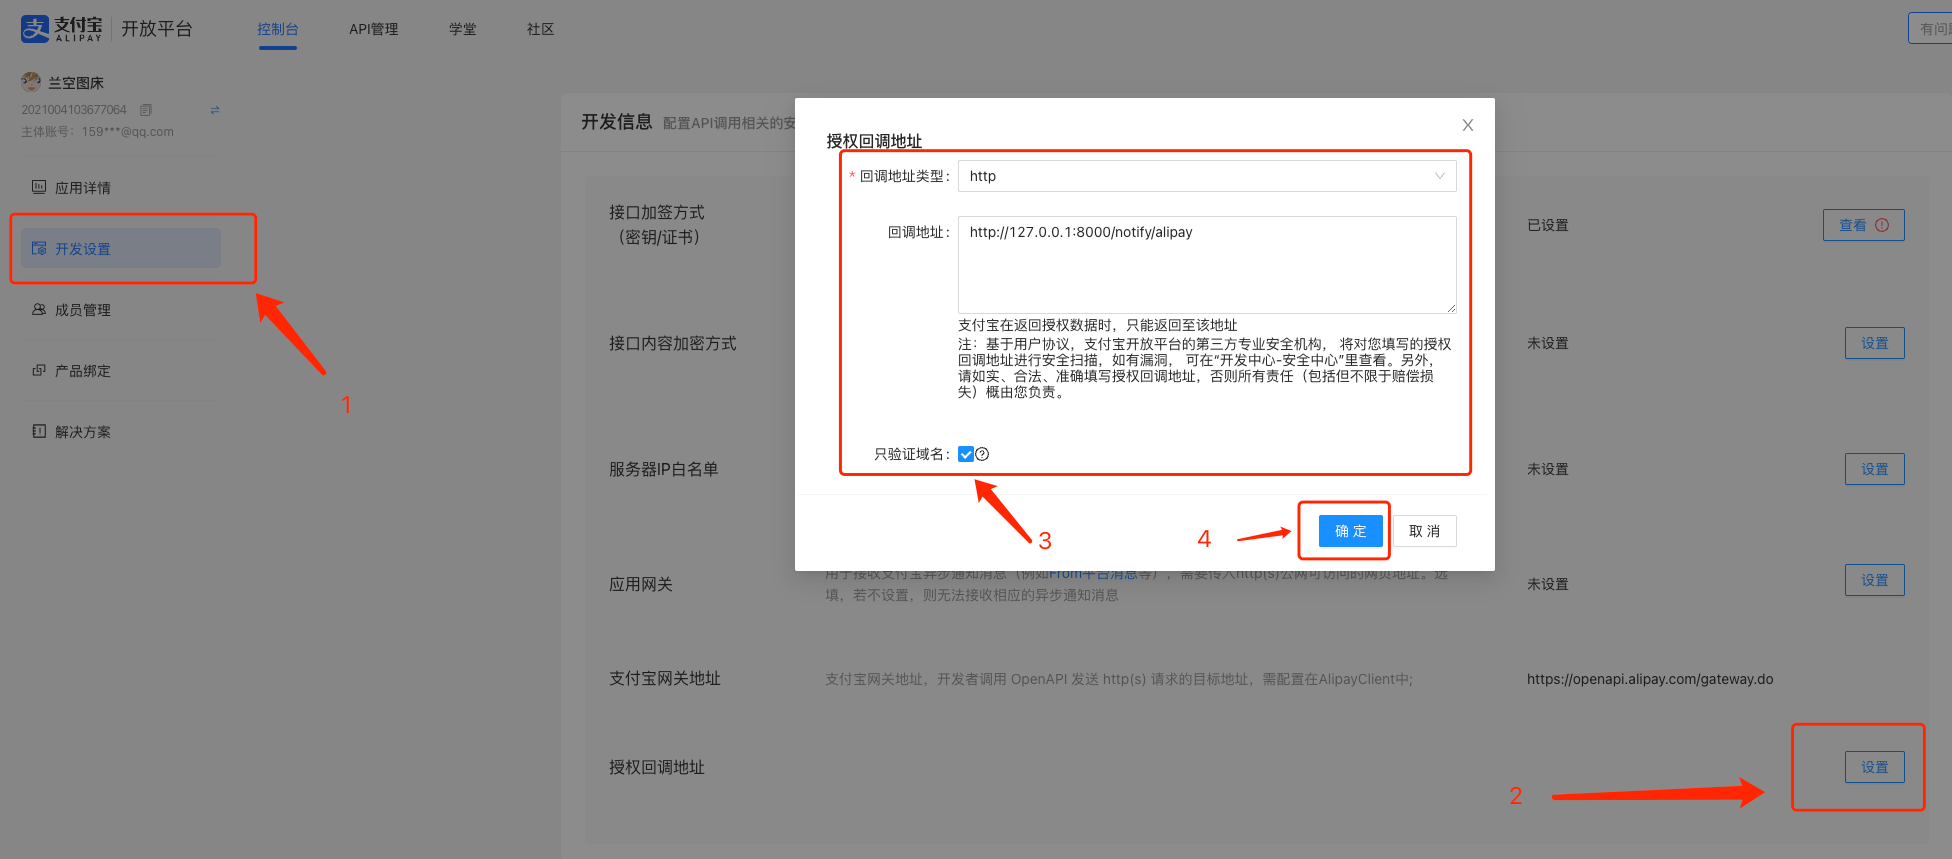1952x859 pixels.
Task: Click the 支付宝网关地址 row label
Action: tap(665, 678)
